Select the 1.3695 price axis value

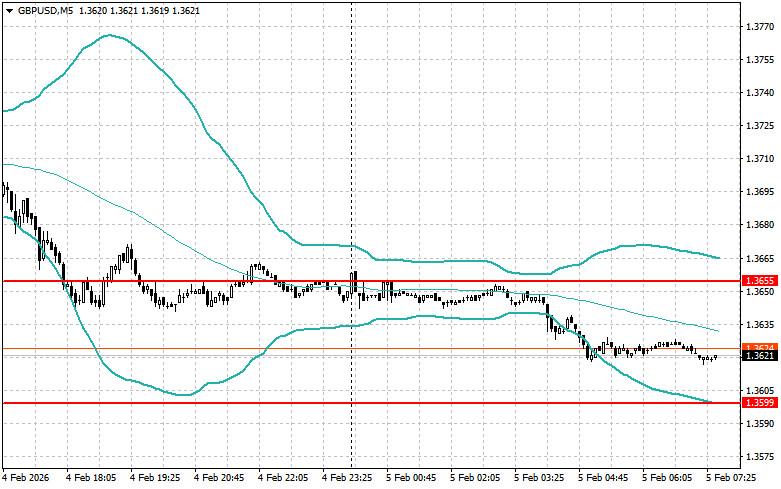pos(760,192)
